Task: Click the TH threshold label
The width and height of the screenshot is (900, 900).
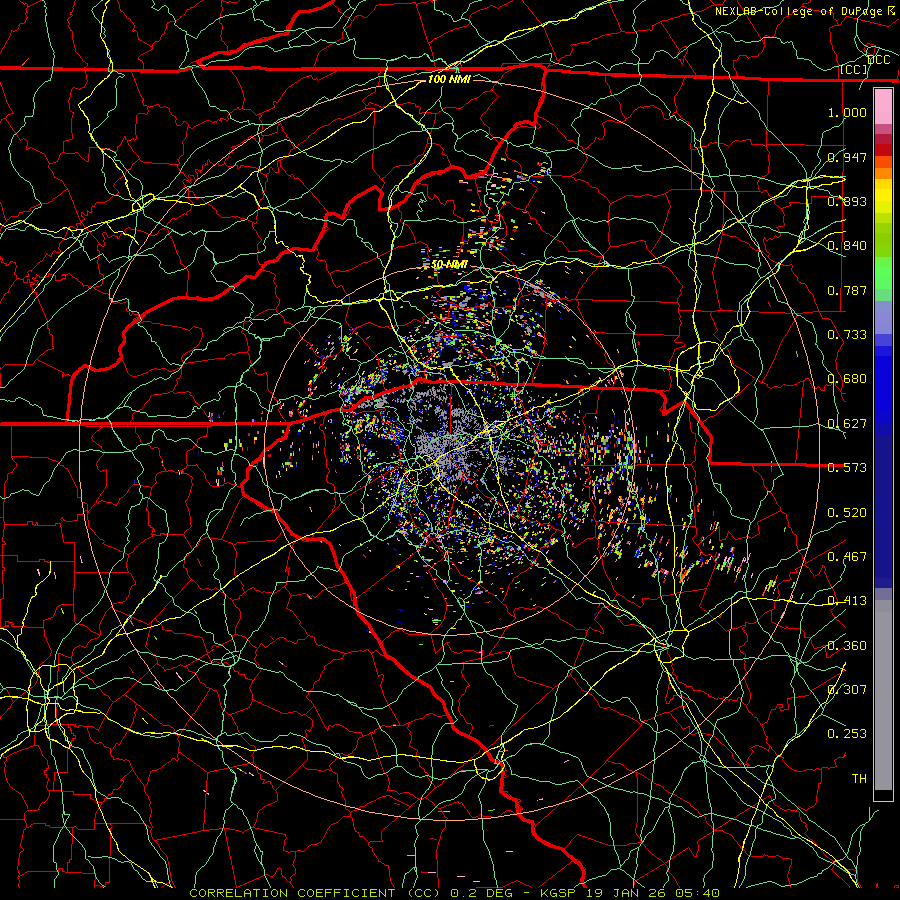Action: (x=859, y=778)
